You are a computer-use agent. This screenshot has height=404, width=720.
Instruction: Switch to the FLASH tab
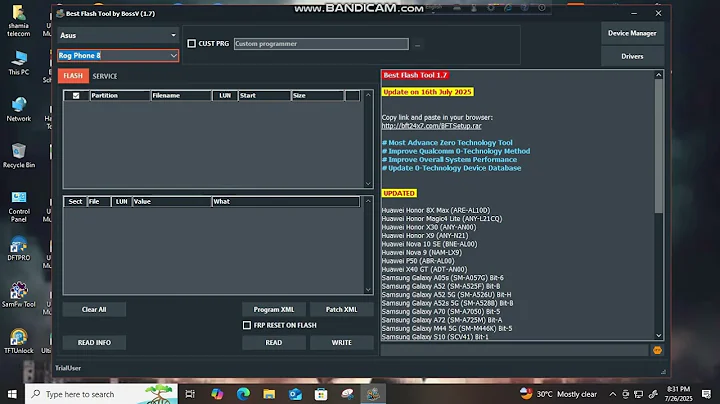tap(73, 76)
